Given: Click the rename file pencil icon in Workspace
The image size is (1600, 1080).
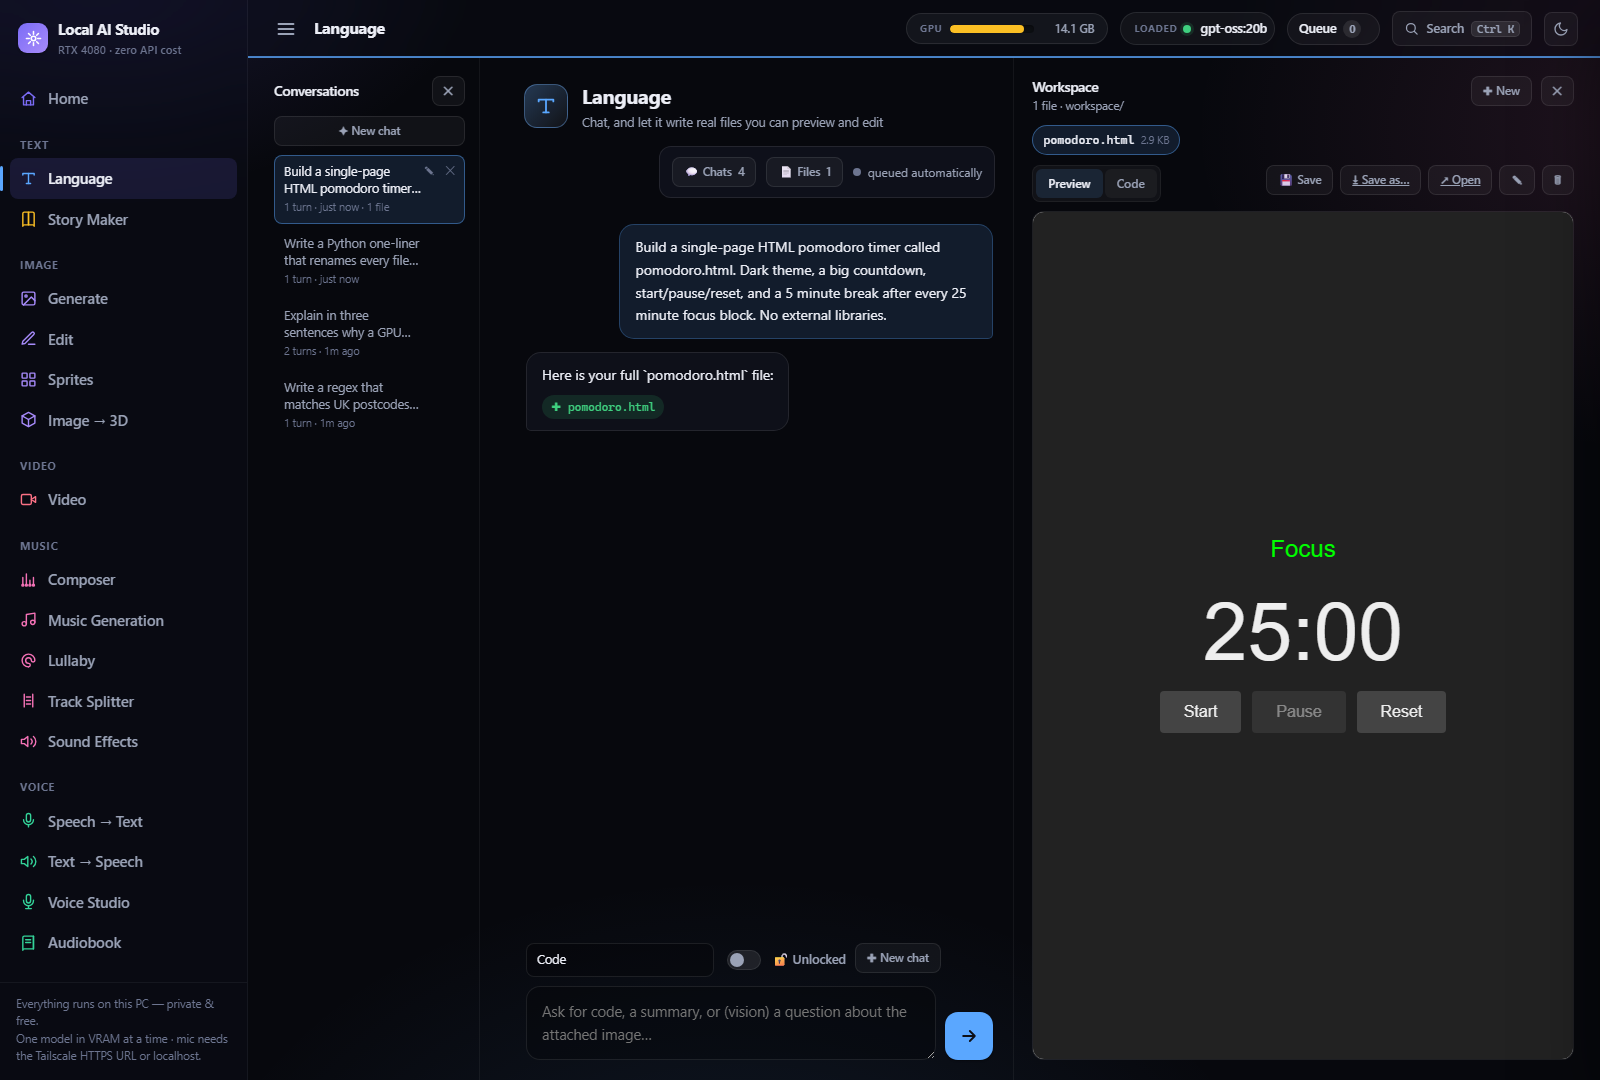Looking at the screenshot, I should 1517,180.
